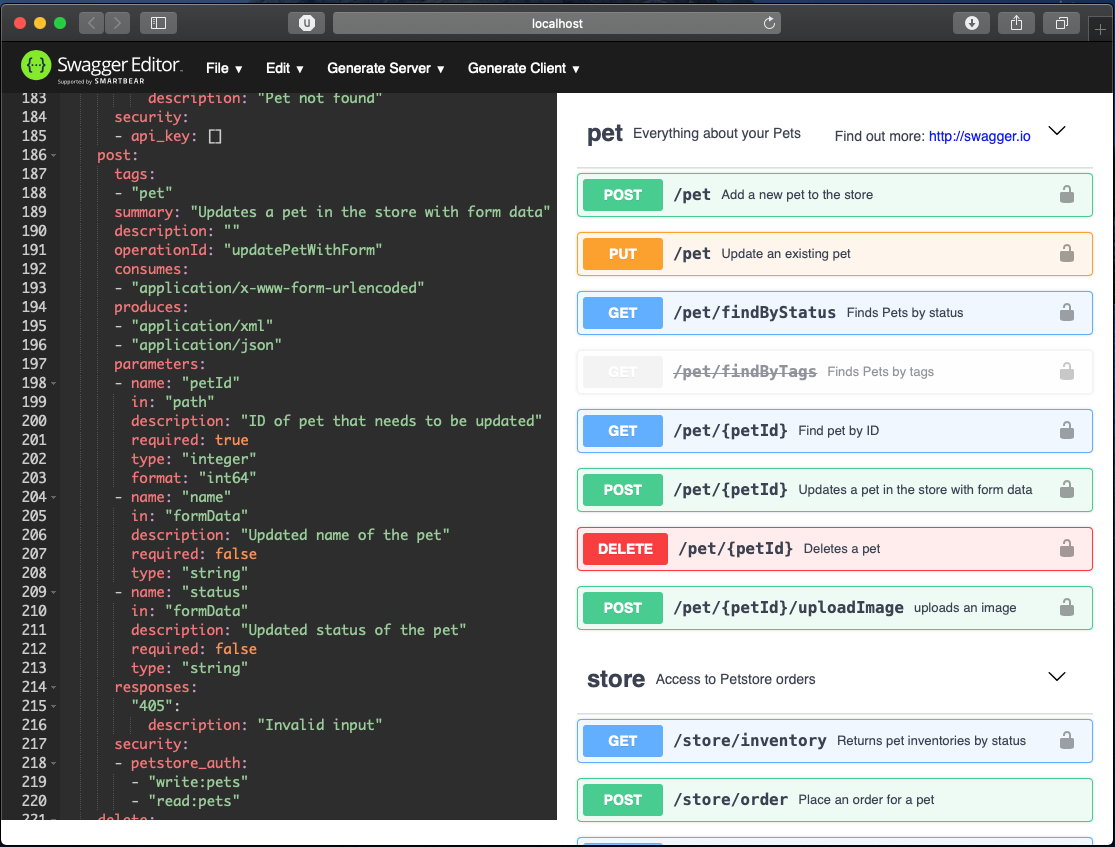Image resolution: width=1115 pixels, height=847 pixels.
Task: Collapse the store section using its chevron
Action: (1057, 676)
